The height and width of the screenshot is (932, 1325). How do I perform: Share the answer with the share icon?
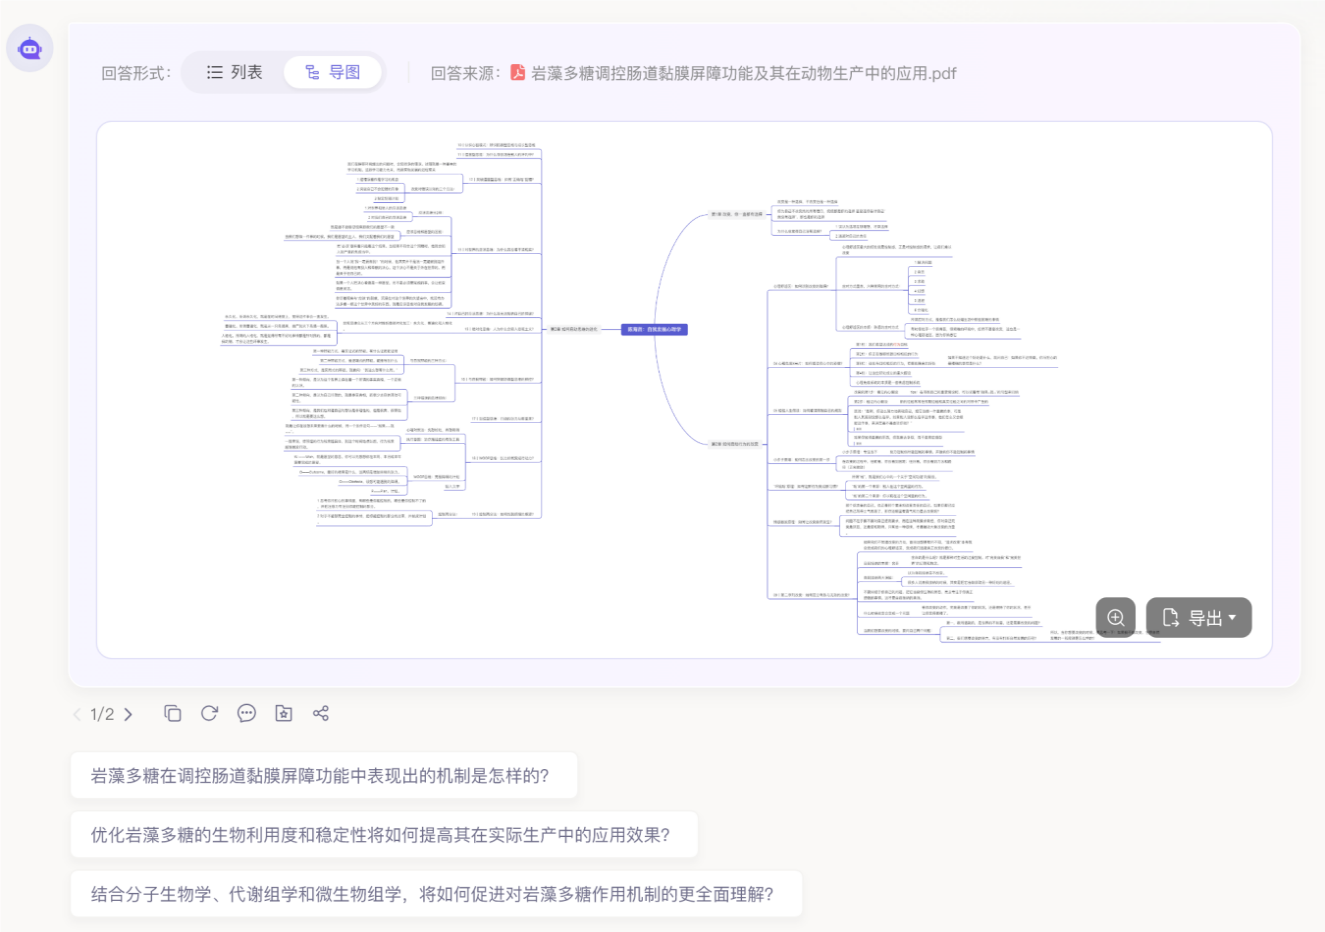(x=321, y=713)
